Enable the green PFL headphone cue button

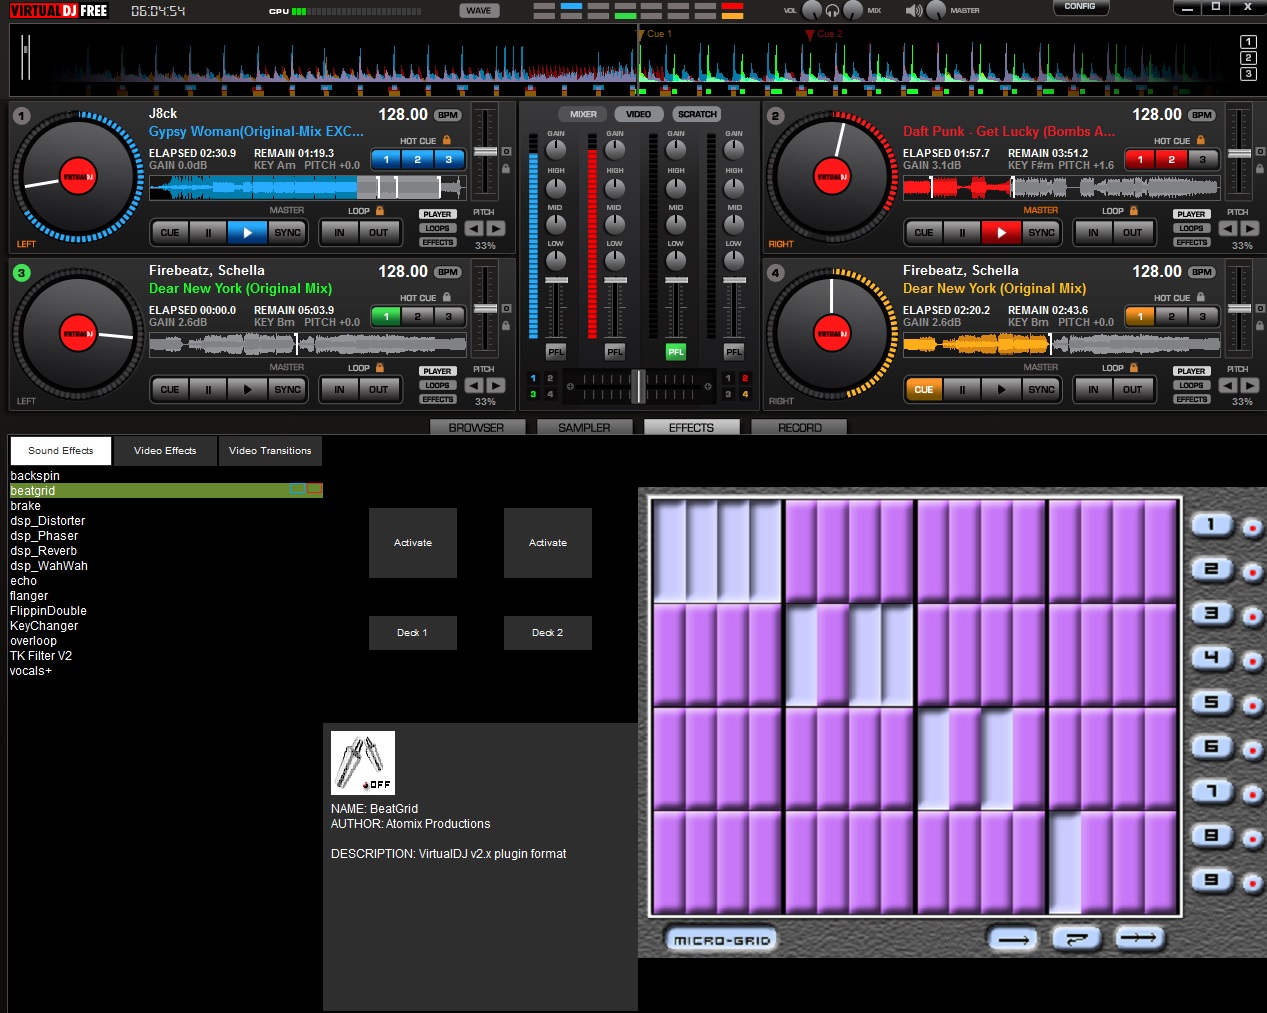pyautogui.click(x=676, y=352)
